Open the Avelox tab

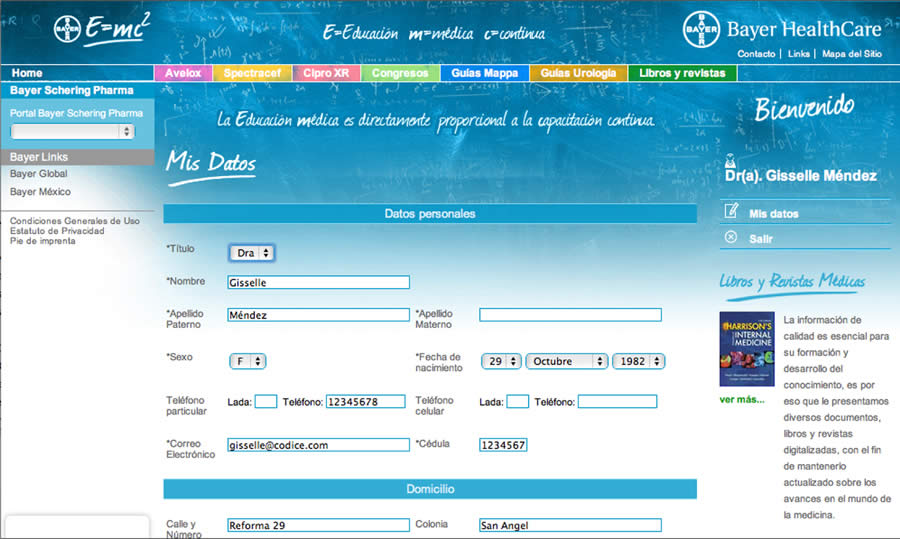[x=183, y=73]
